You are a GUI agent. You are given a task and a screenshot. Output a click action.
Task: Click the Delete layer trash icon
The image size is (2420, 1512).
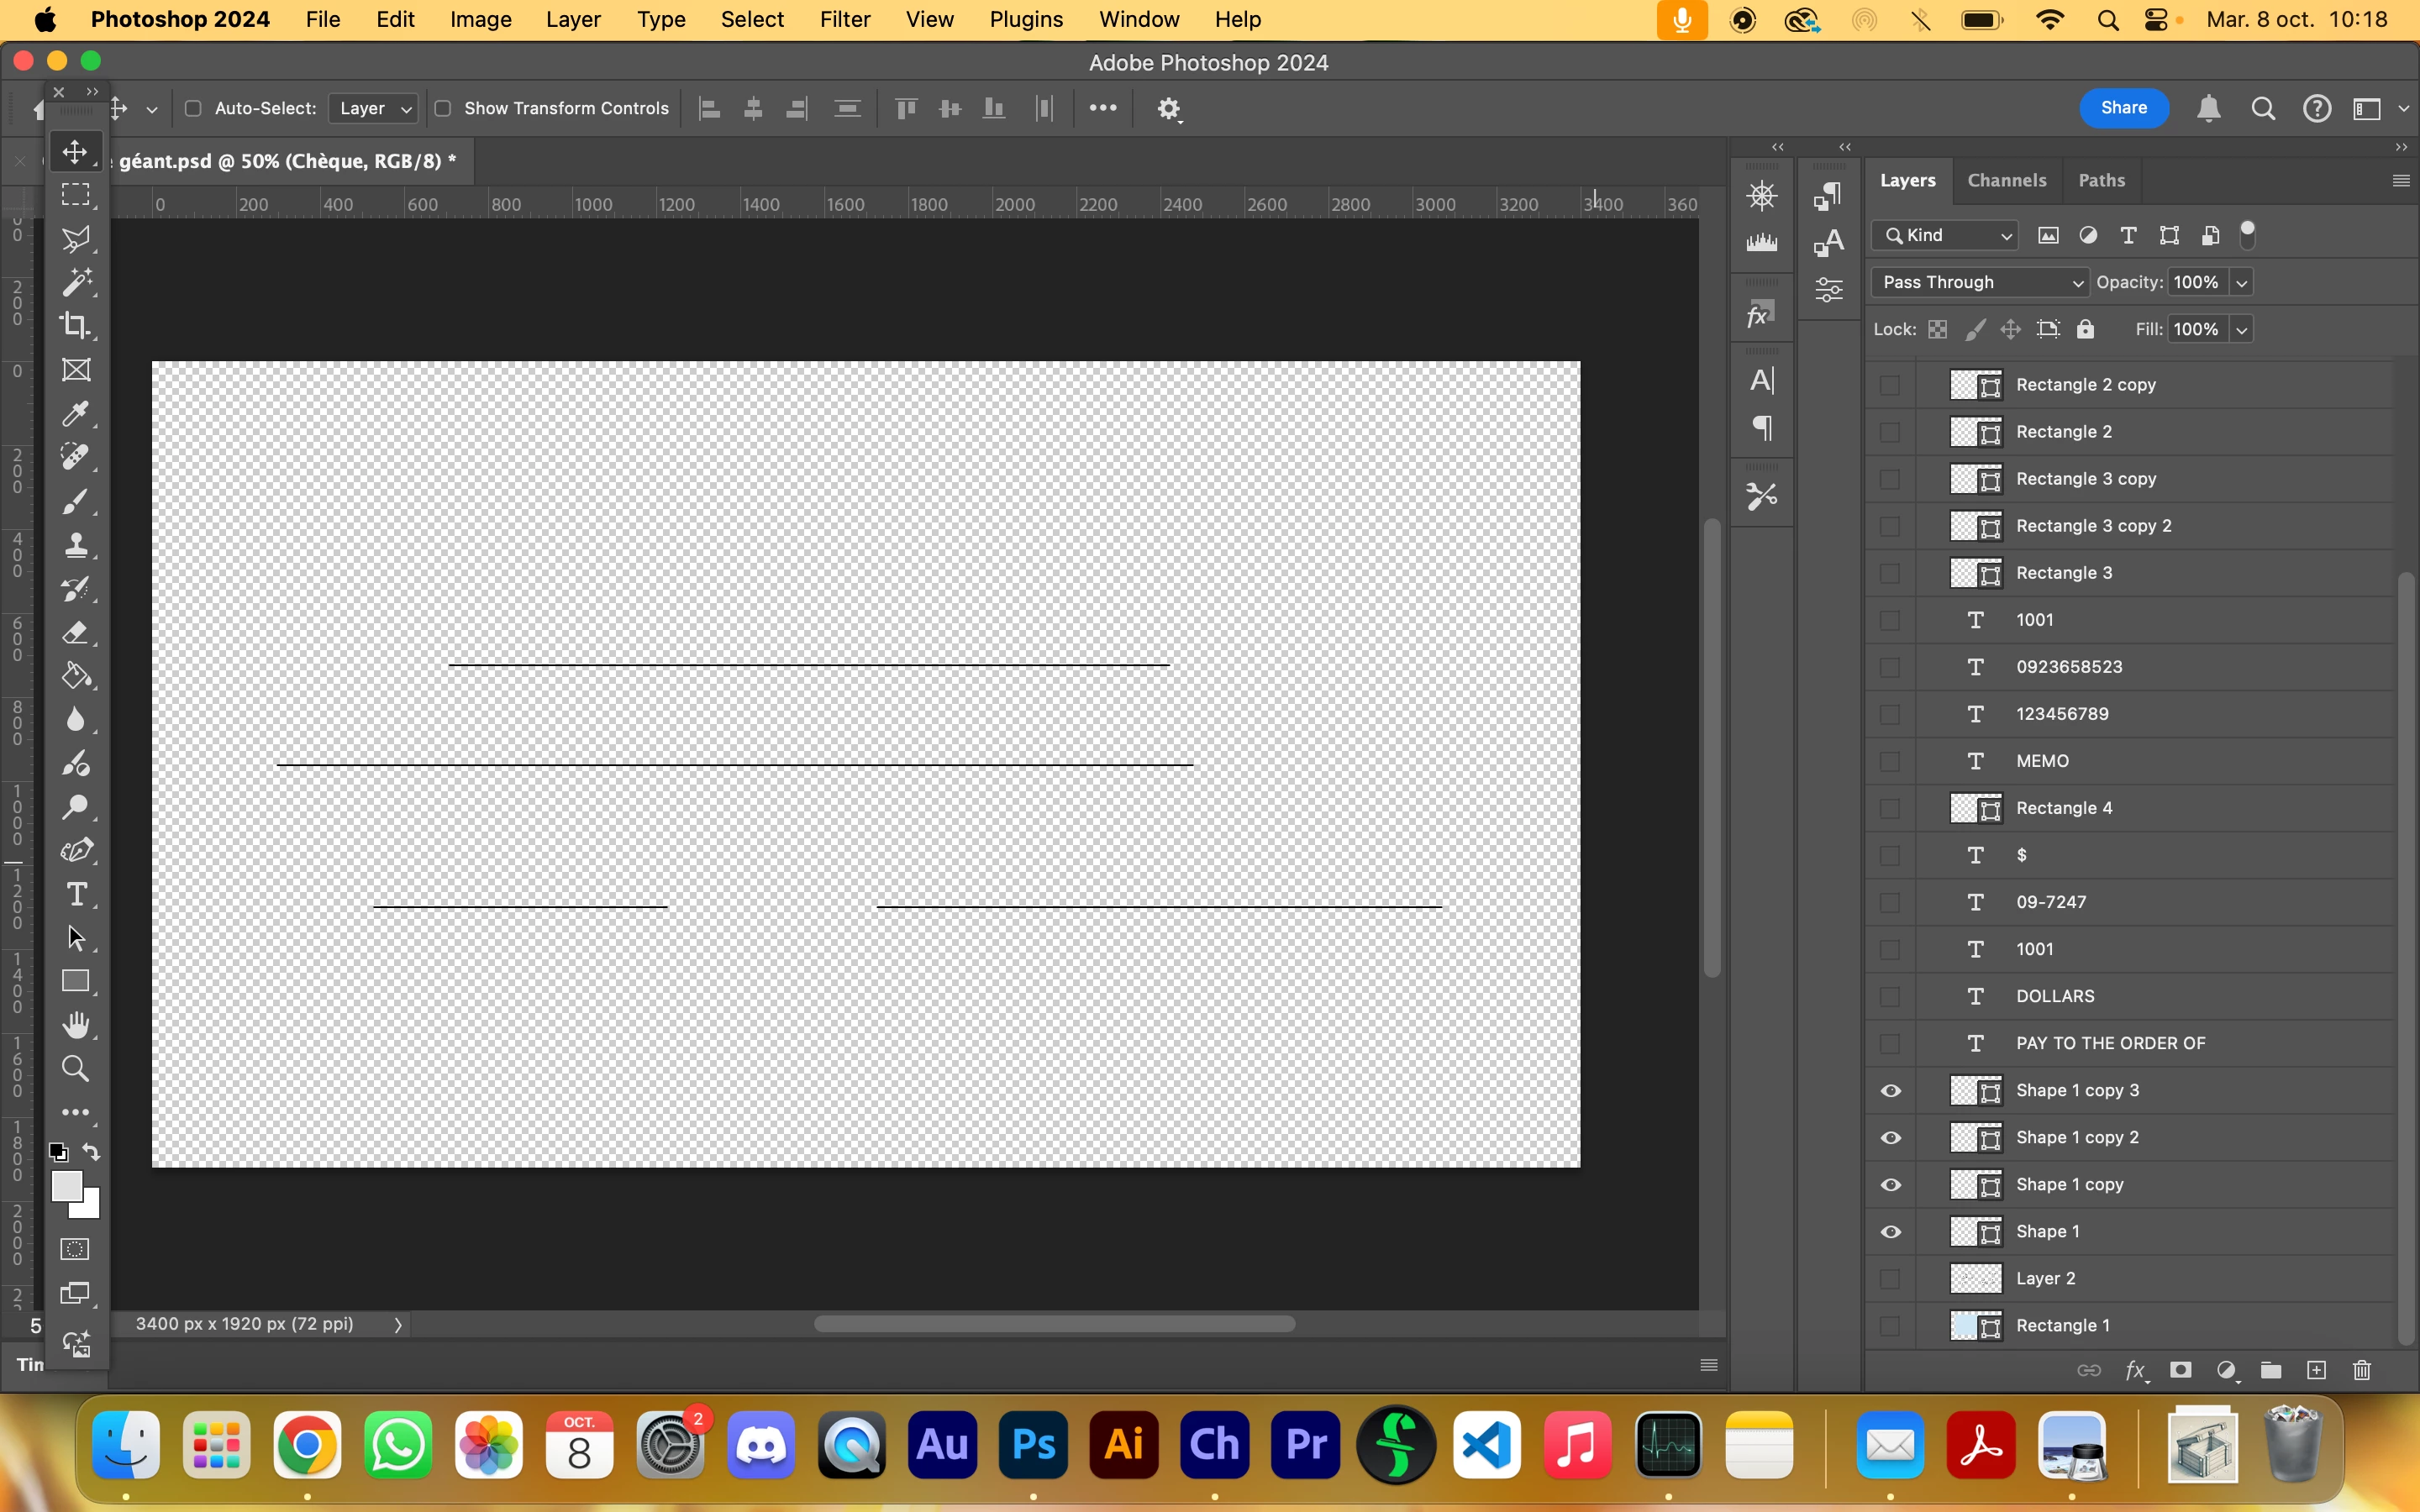[x=2361, y=1370]
